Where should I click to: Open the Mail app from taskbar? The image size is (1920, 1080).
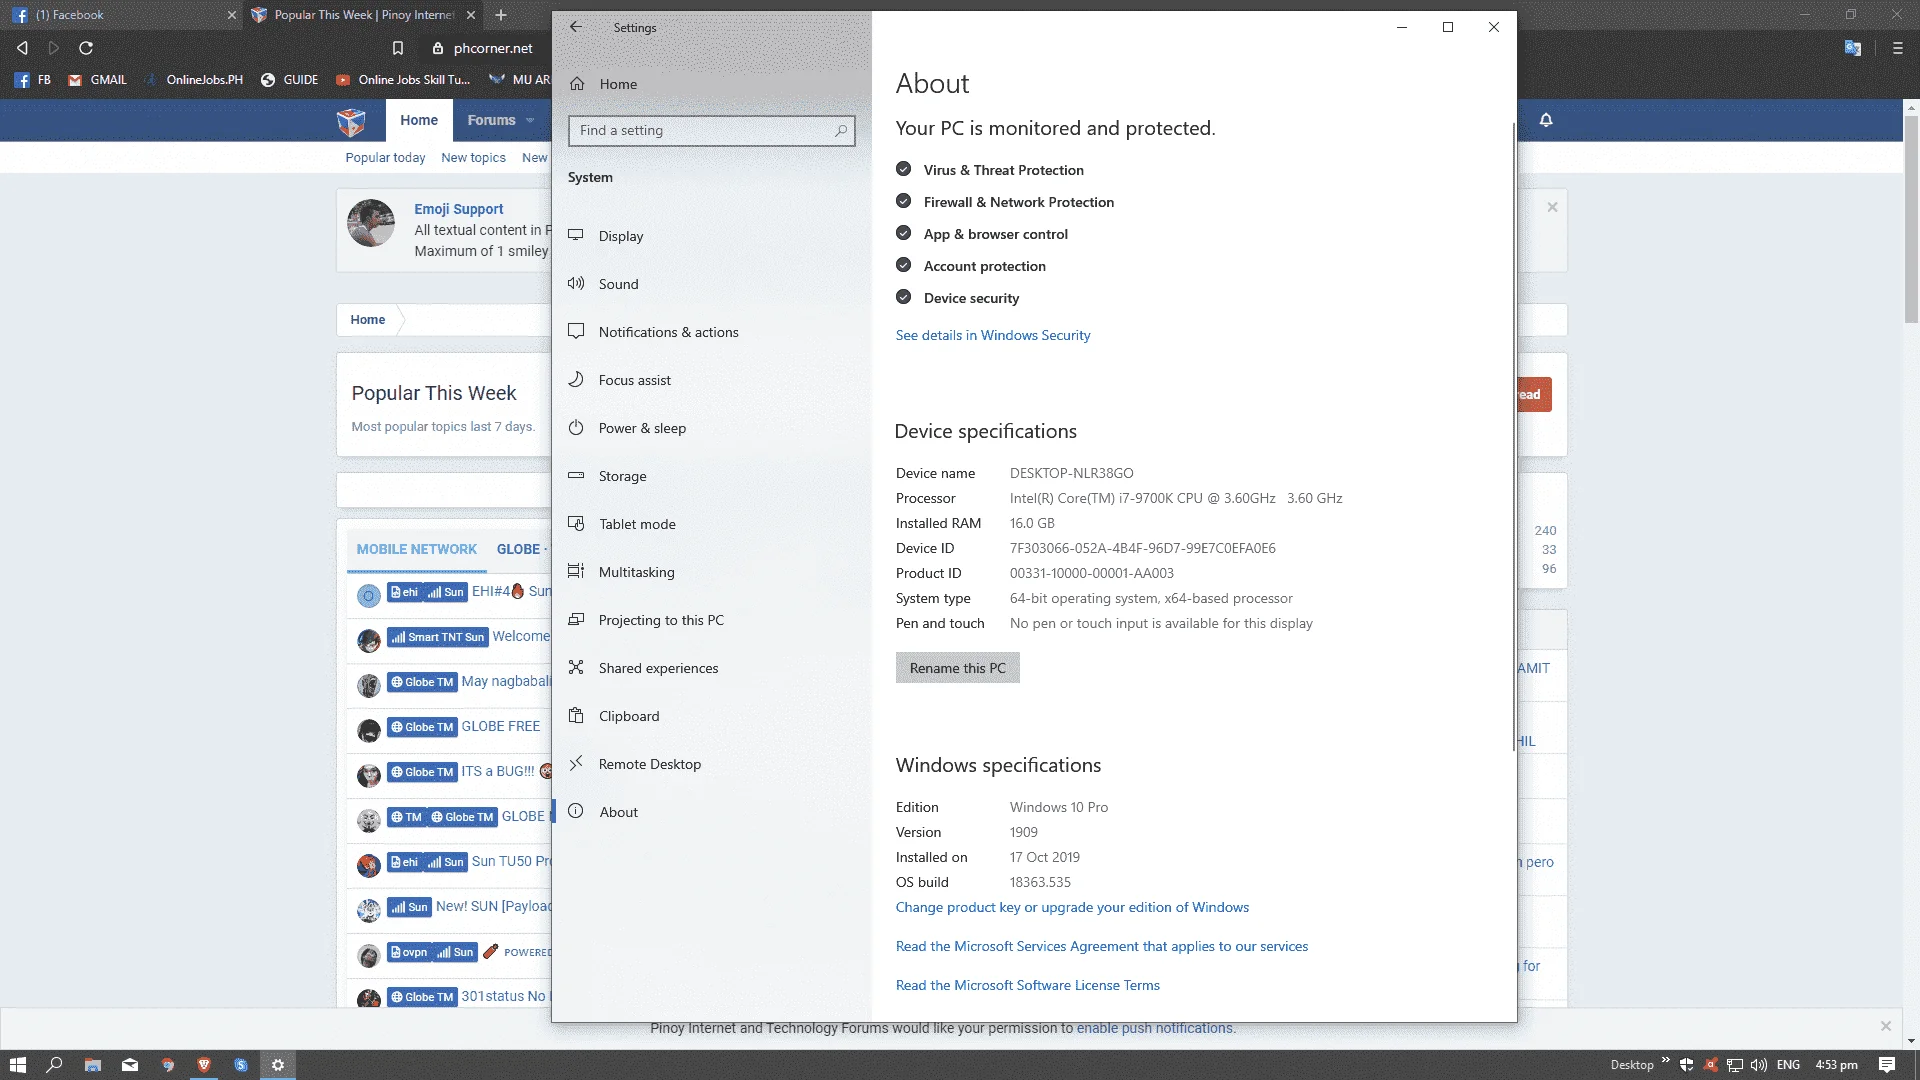click(130, 1065)
